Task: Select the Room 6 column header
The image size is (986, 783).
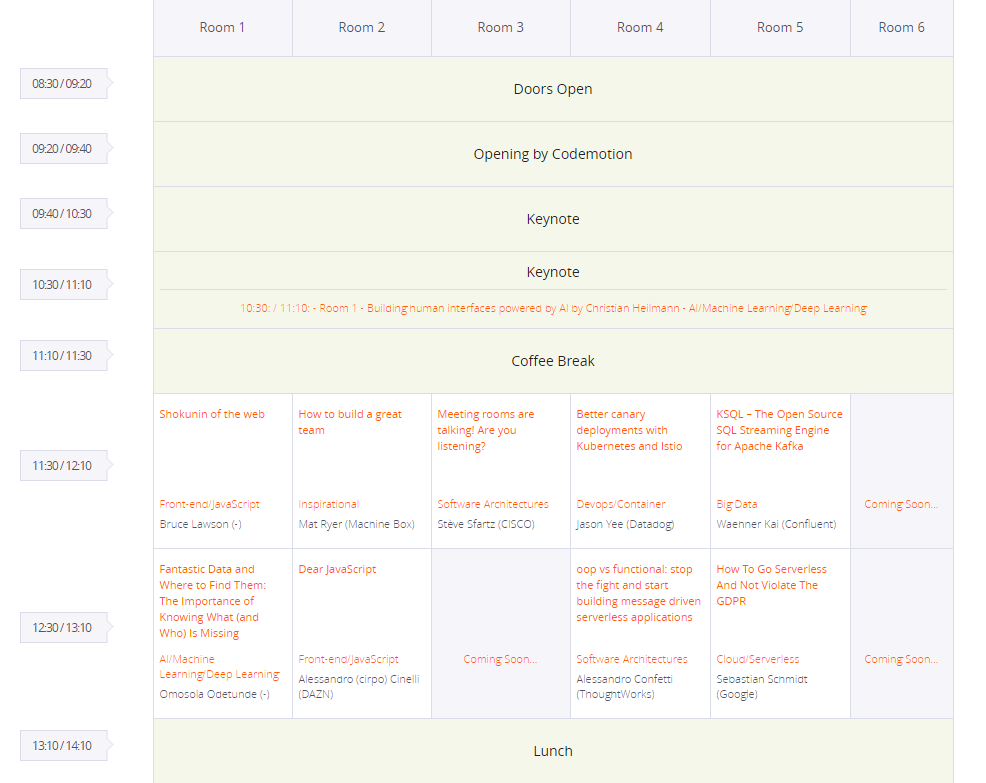Action: pos(901,27)
